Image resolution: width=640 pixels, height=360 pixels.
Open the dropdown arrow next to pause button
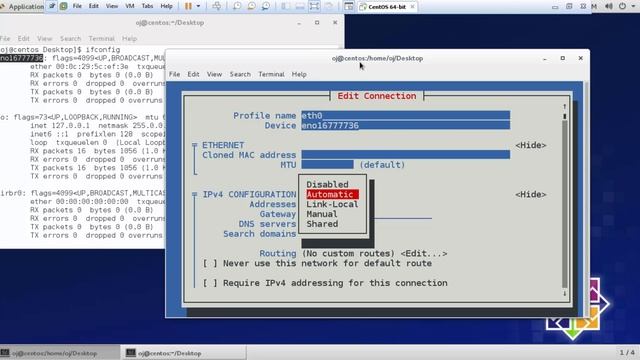(198, 6)
